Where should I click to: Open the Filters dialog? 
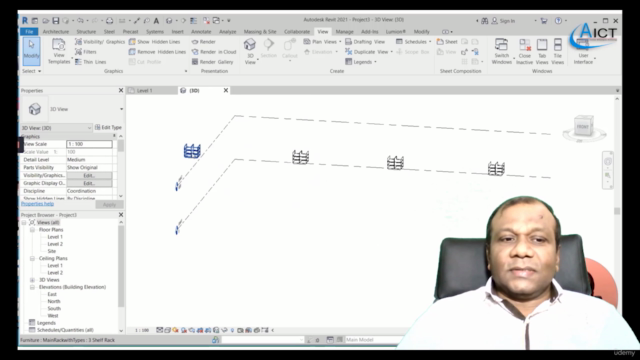(86, 52)
